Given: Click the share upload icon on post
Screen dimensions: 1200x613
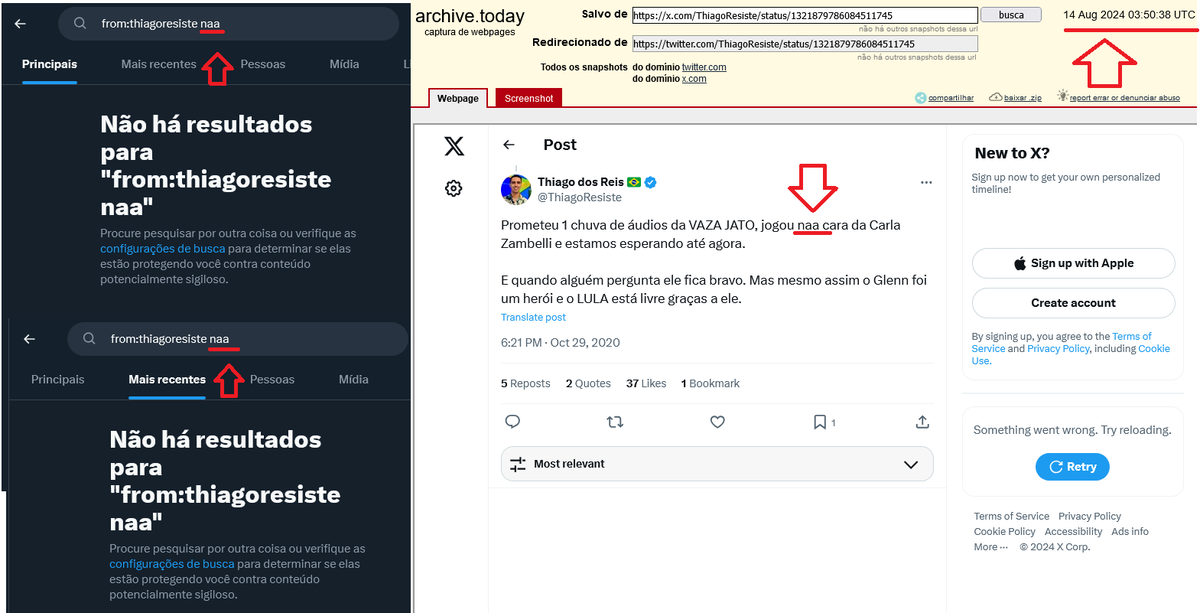Looking at the screenshot, I should (922, 422).
